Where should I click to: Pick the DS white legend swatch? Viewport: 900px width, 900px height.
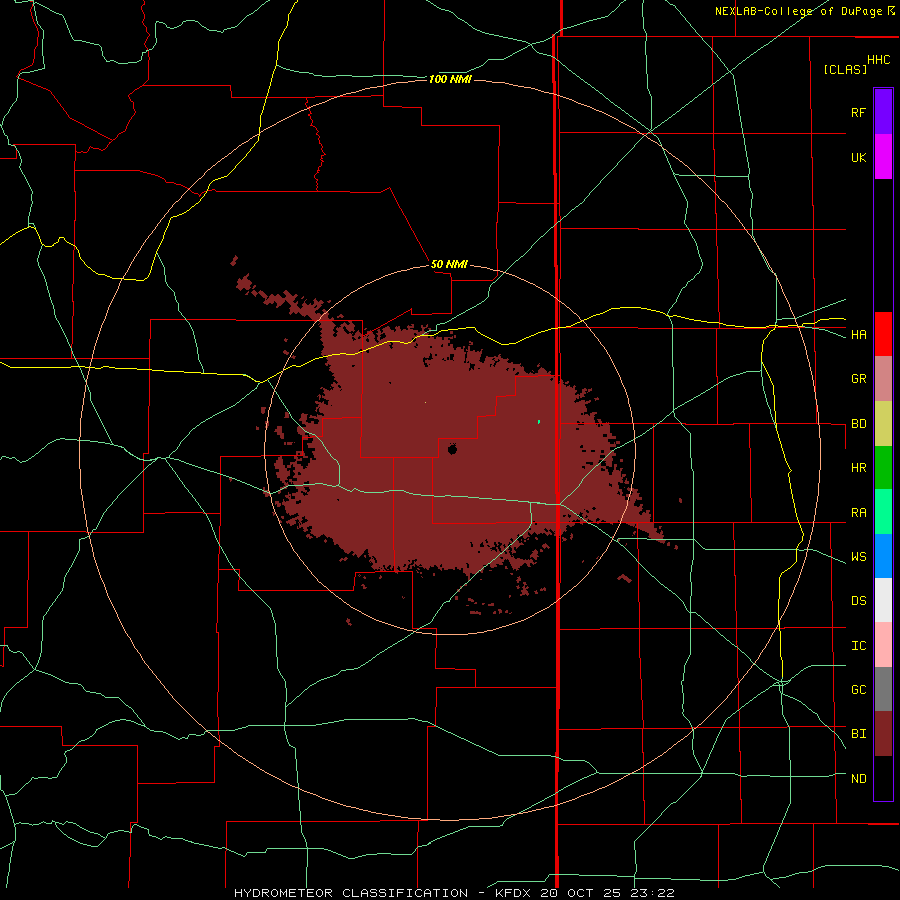[x=883, y=600]
